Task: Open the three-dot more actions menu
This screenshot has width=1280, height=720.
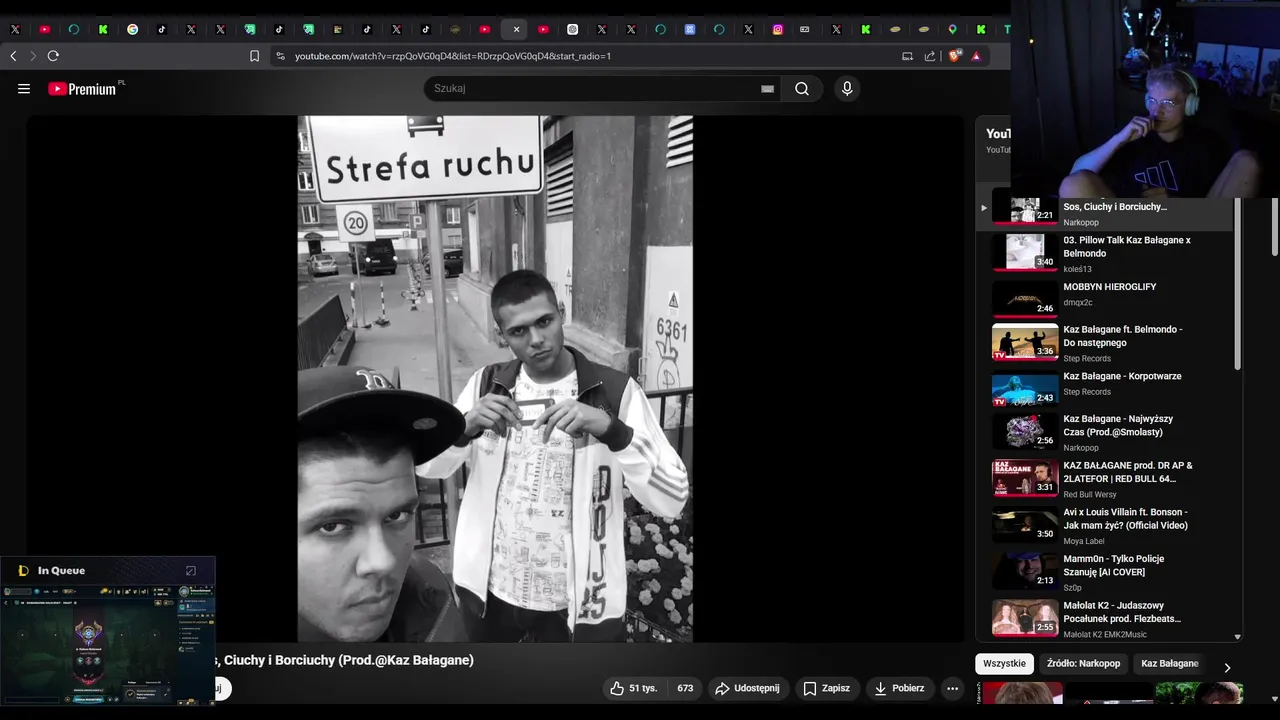Action: pos(952,688)
